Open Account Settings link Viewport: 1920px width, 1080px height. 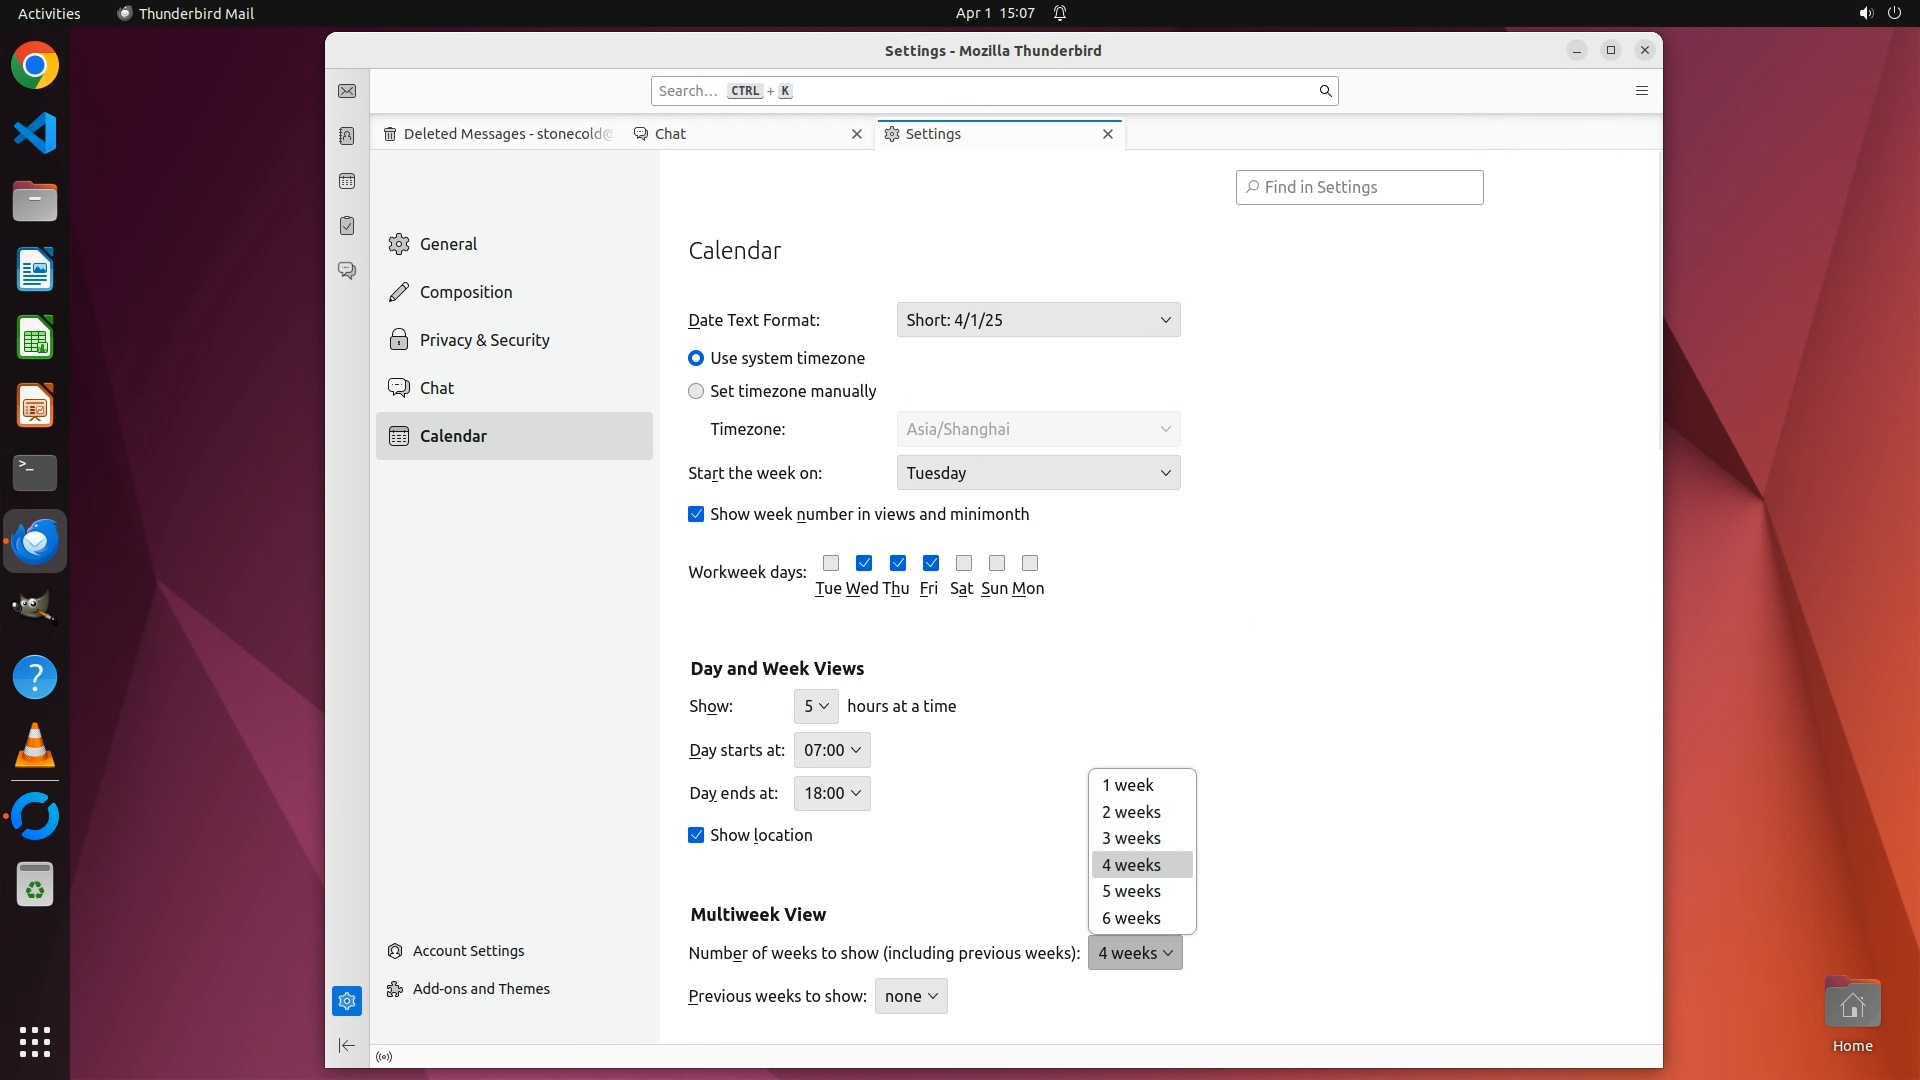tap(468, 951)
